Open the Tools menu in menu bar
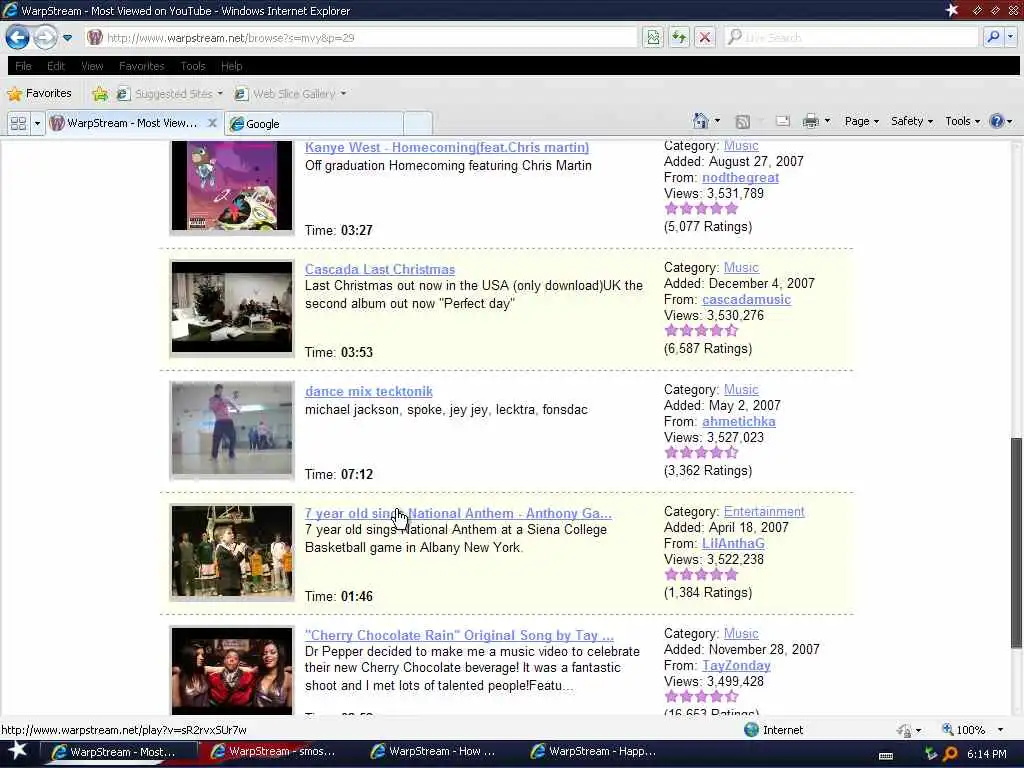The image size is (1024, 768). coord(193,66)
